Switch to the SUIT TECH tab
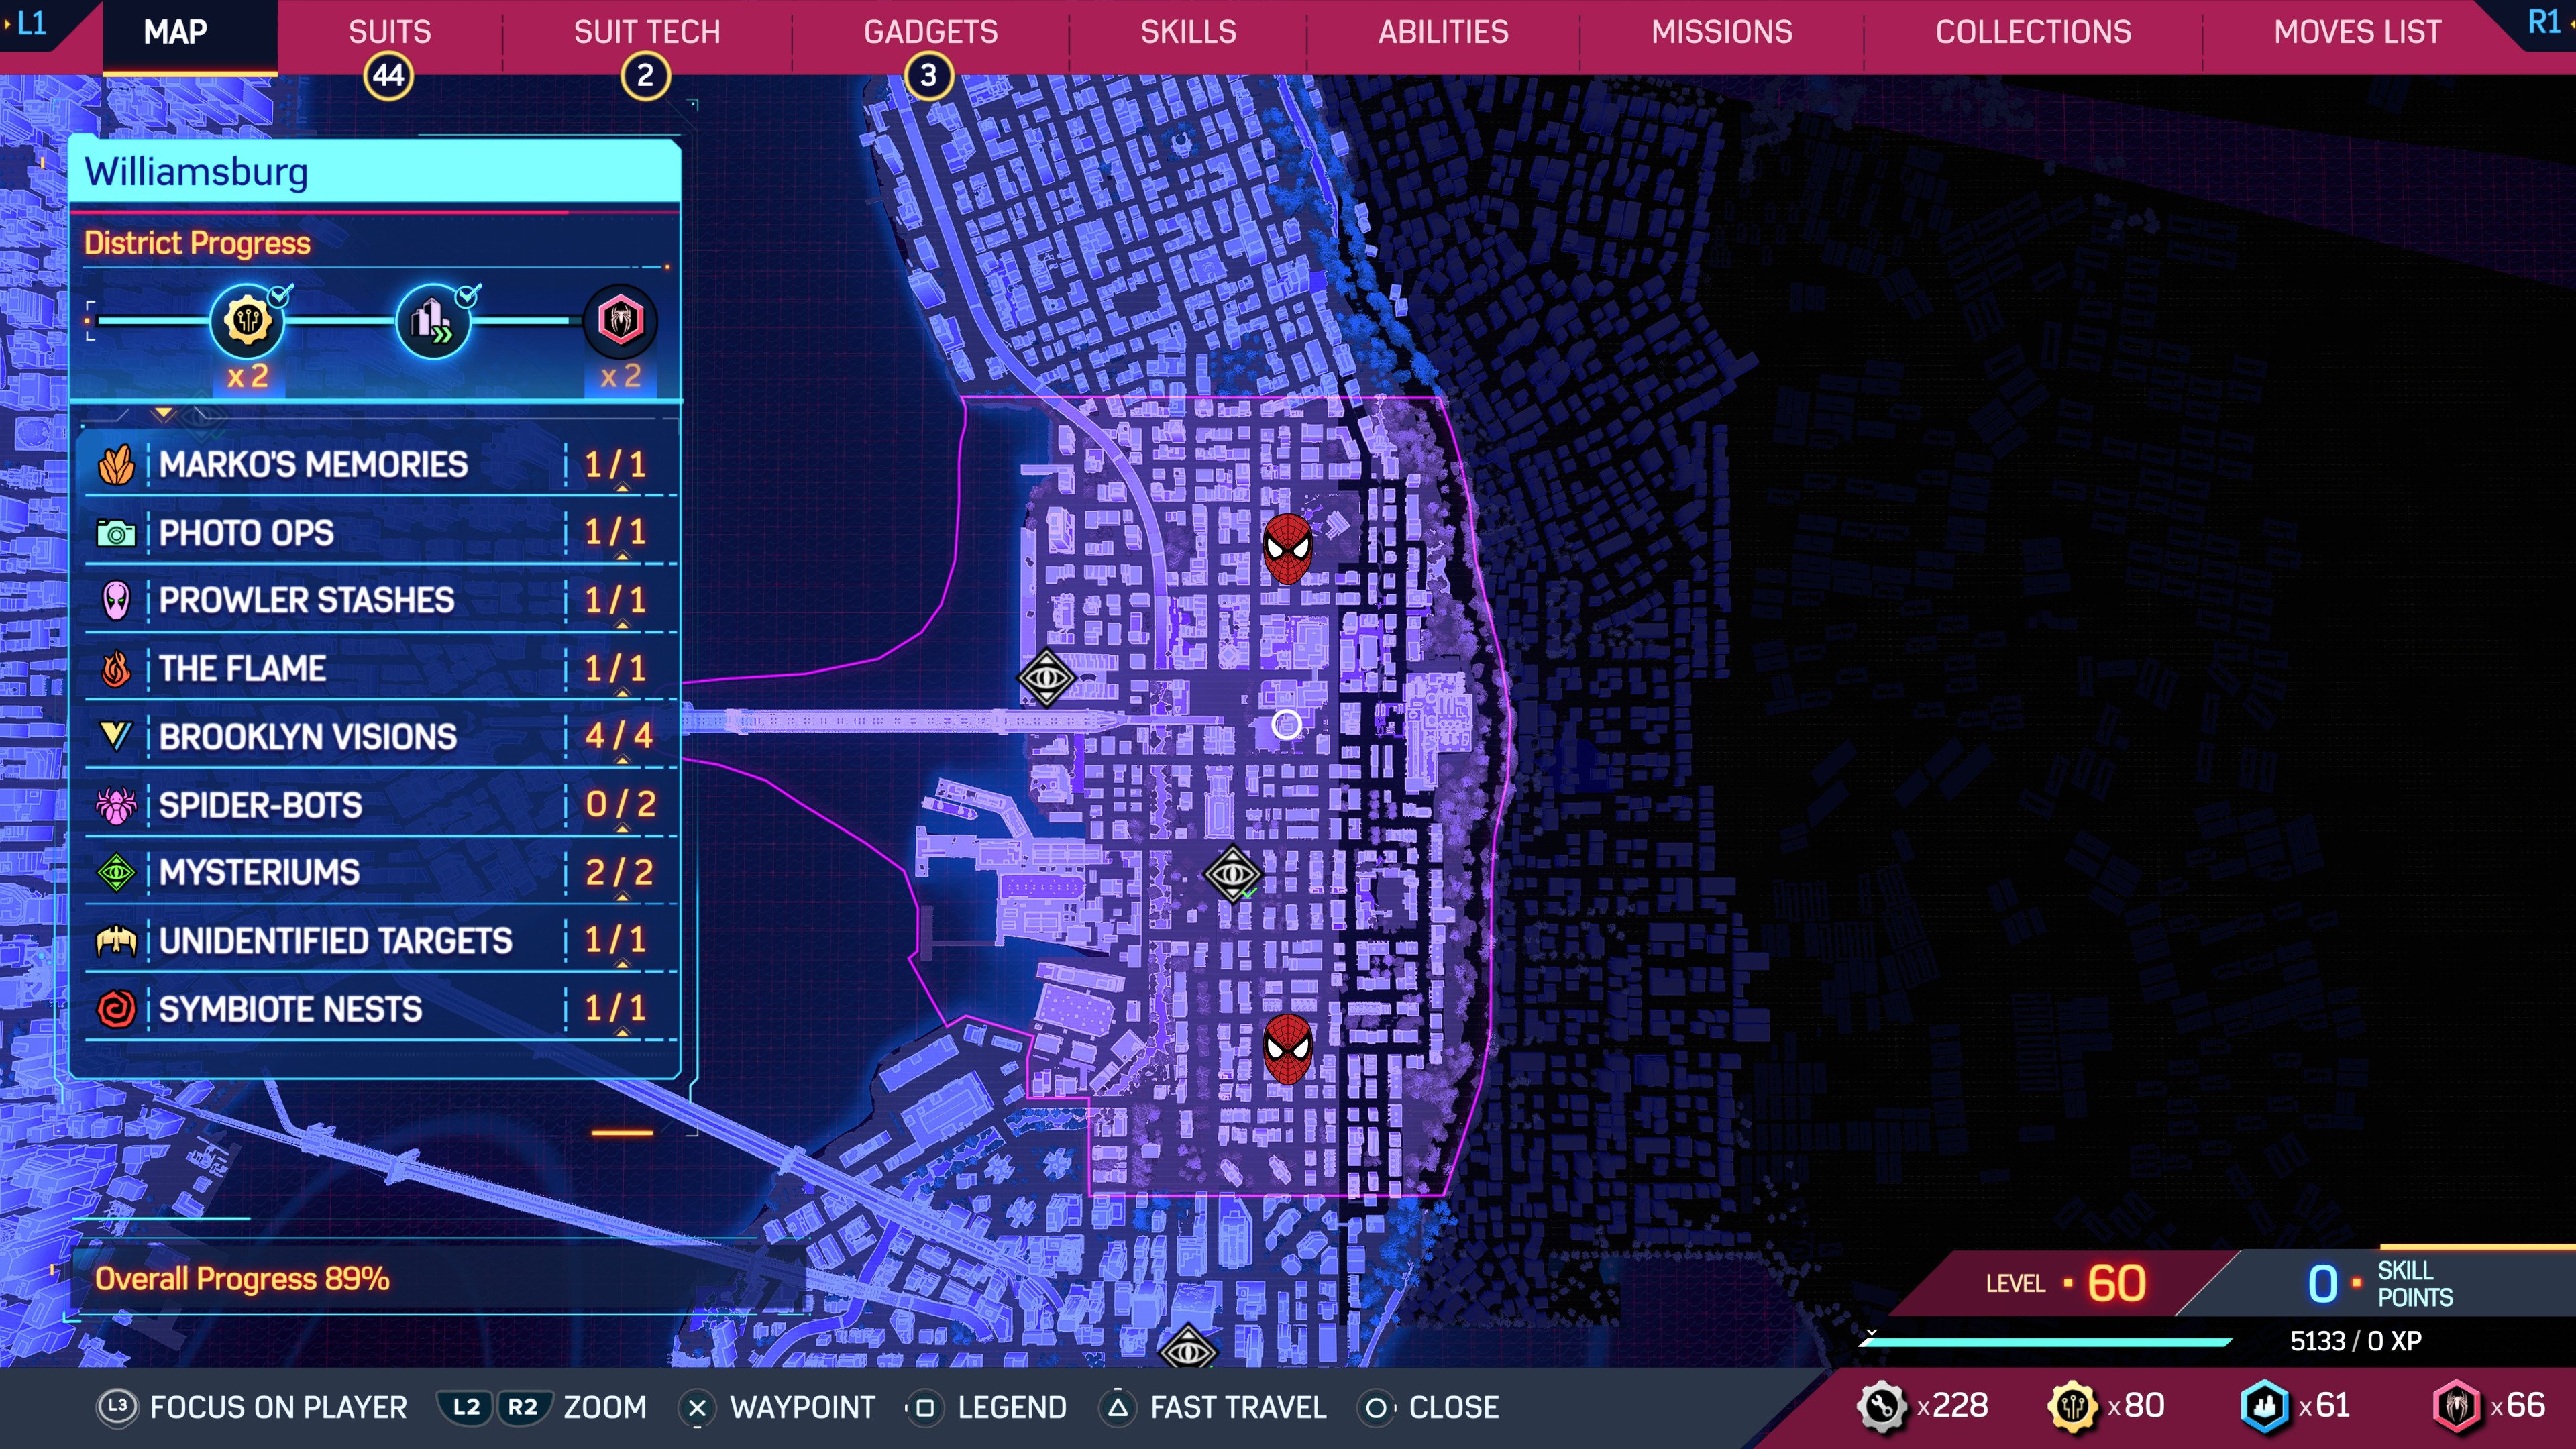The image size is (2576, 1449). [646, 32]
